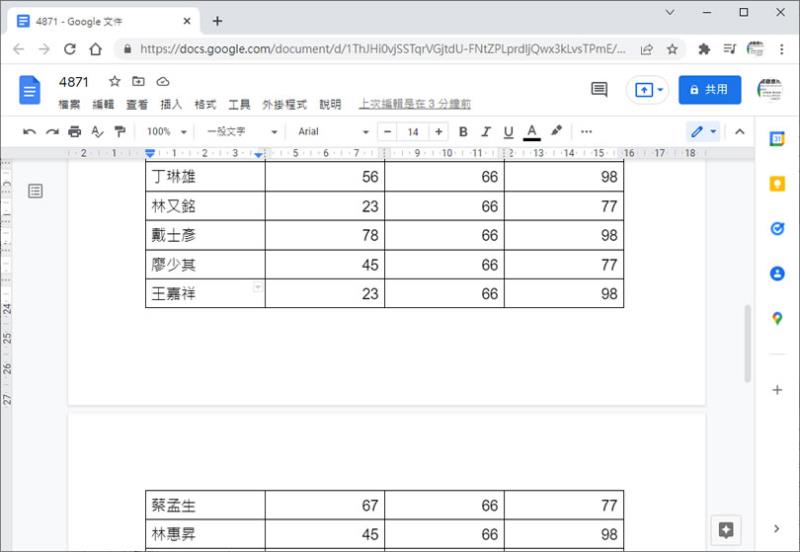The width and height of the screenshot is (800, 552).
Task: Share this page icon in address bar
Action: pos(647,49)
